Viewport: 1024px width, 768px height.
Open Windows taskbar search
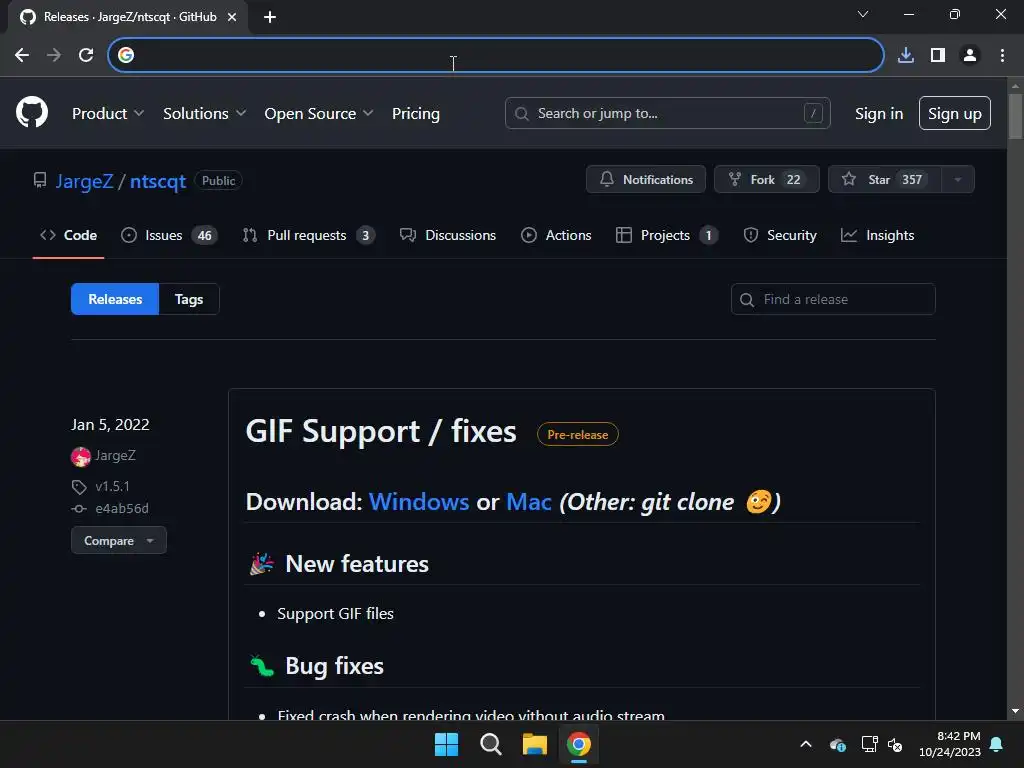point(490,744)
